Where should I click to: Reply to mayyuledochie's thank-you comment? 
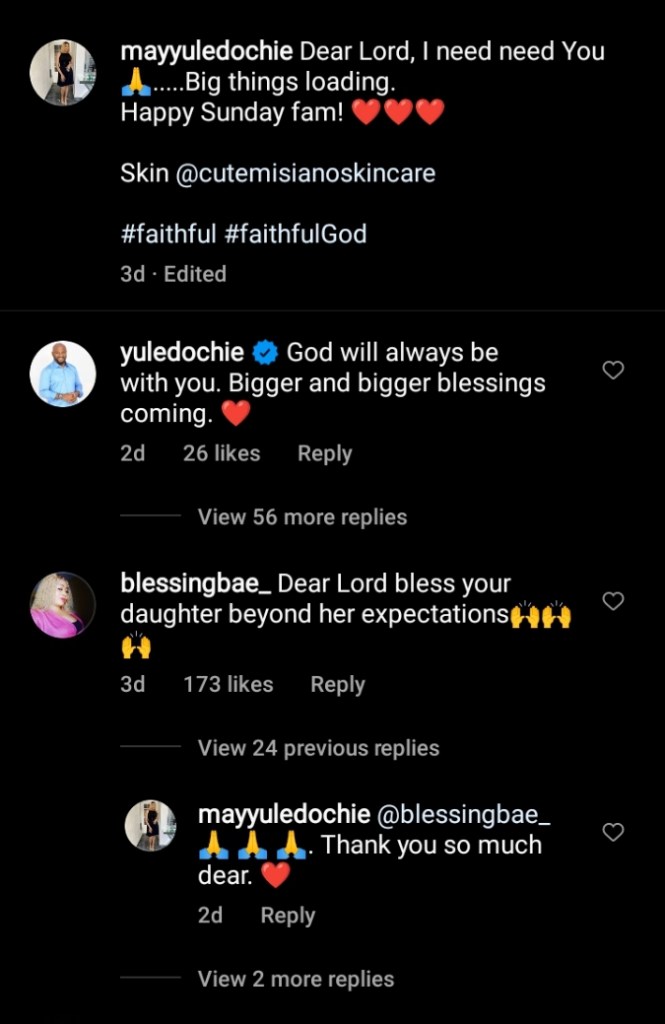pyautogui.click(x=287, y=915)
